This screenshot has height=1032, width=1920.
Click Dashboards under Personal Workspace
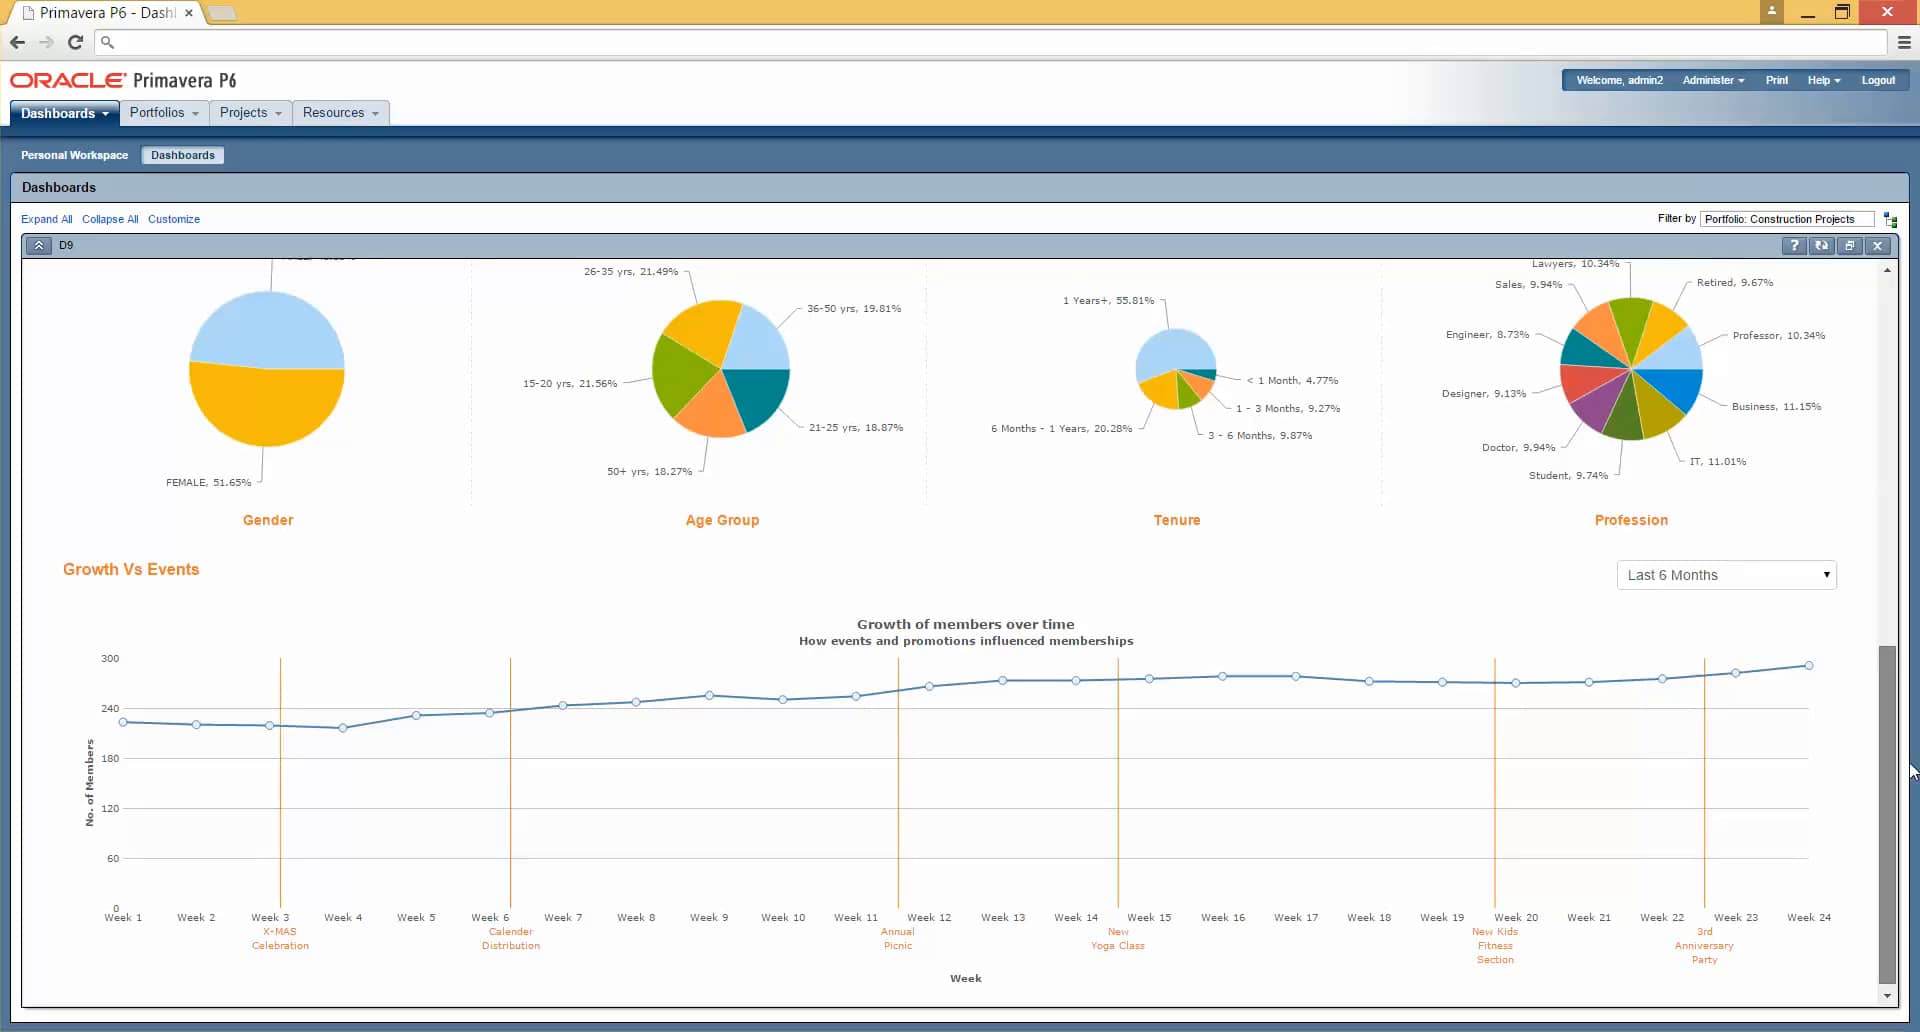coord(182,155)
